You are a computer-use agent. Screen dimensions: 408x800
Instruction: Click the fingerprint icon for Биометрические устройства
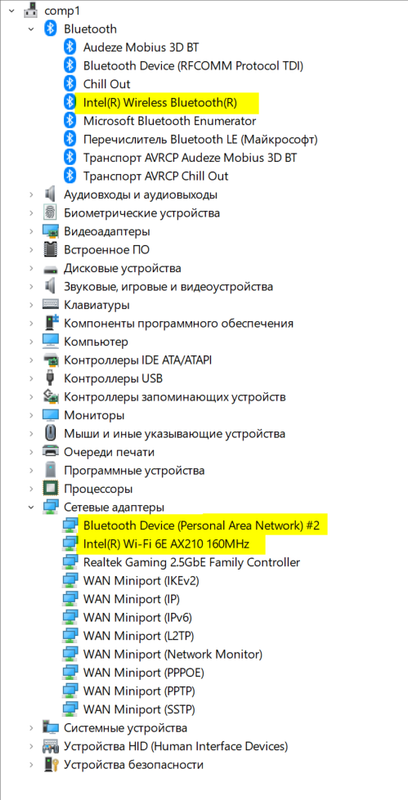(50, 213)
